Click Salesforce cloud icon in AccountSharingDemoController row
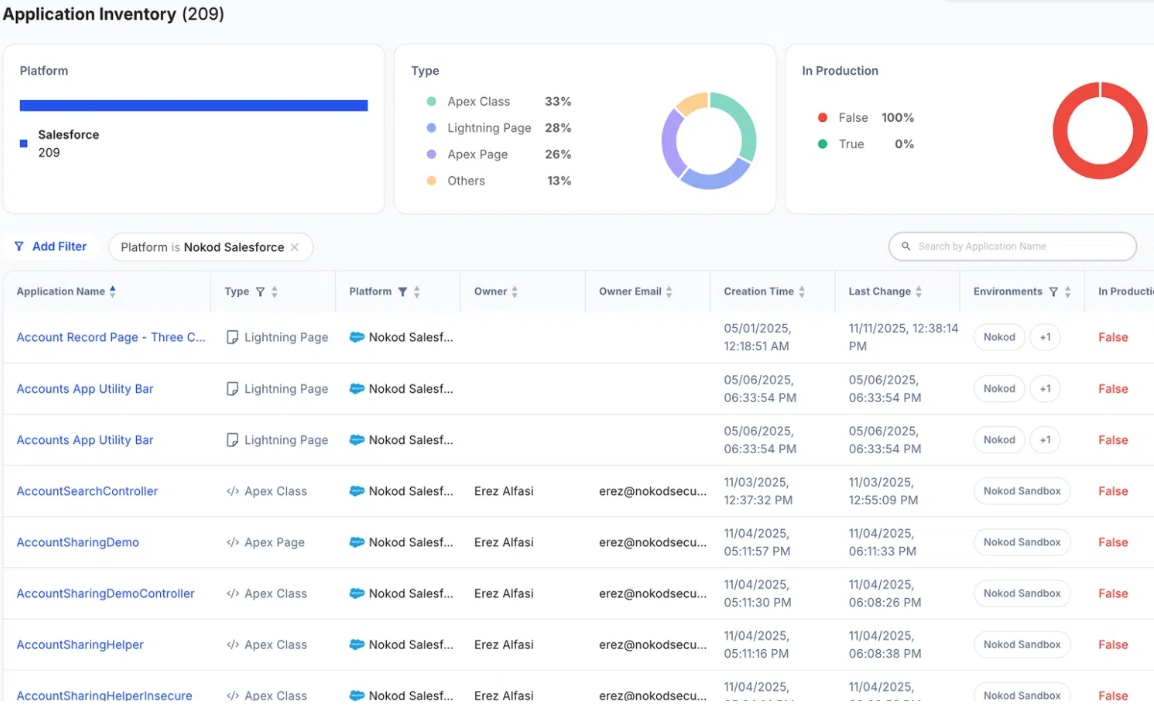1154x710 pixels. pos(357,593)
